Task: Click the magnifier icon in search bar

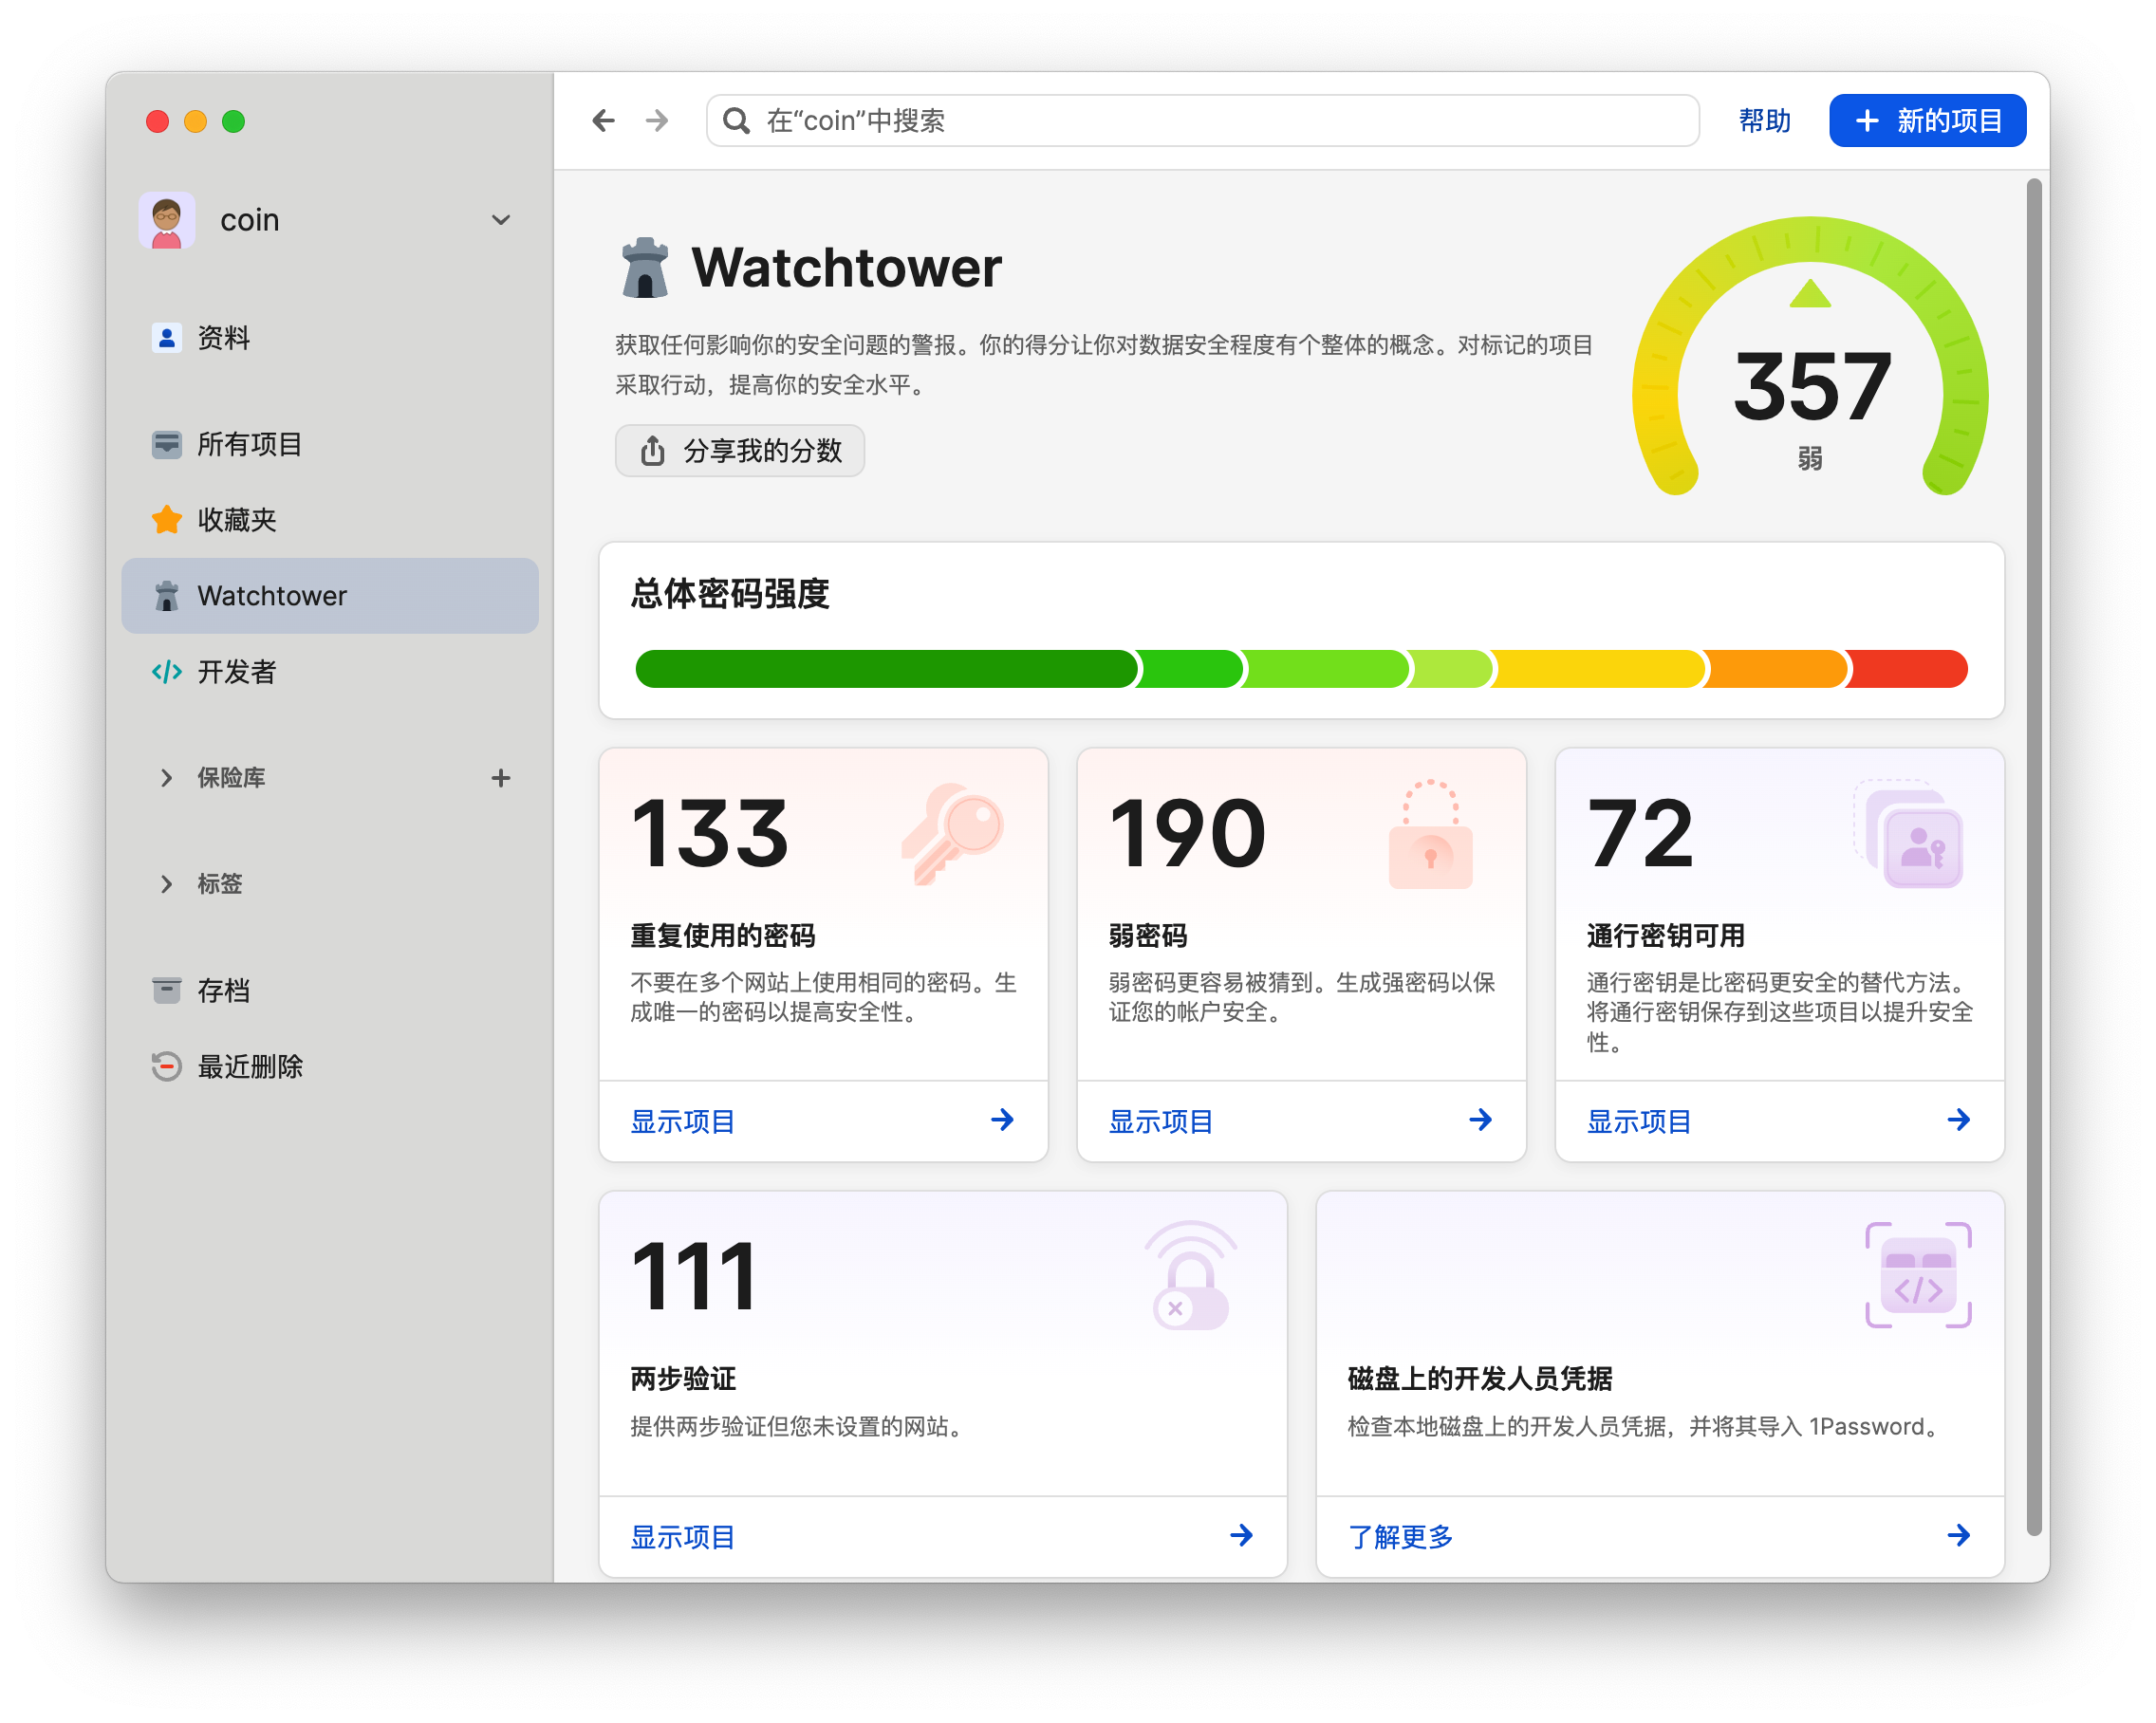Action: pos(736,121)
